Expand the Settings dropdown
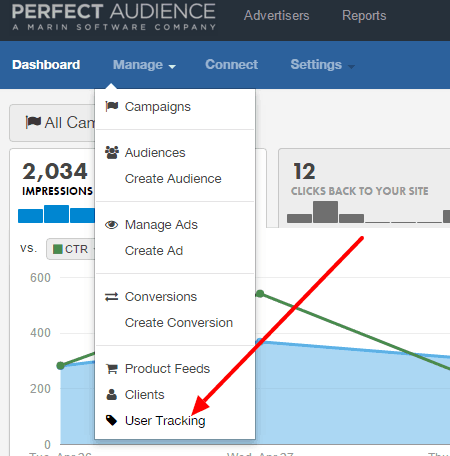Viewport: 450px width, 456px height. 322,65
